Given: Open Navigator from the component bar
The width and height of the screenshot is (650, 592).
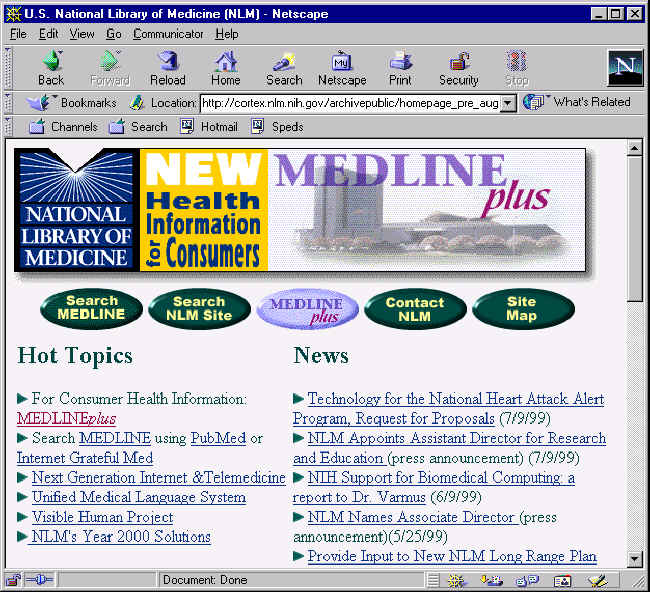Looking at the screenshot, I should click(458, 580).
